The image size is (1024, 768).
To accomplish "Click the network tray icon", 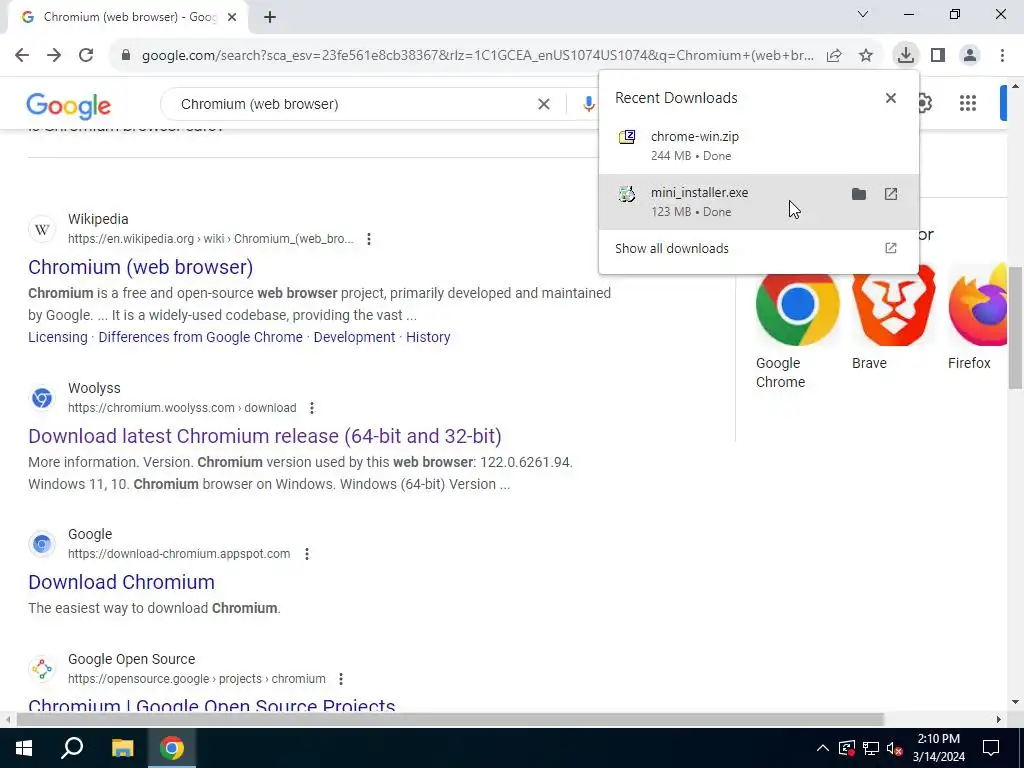I will 871,748.
